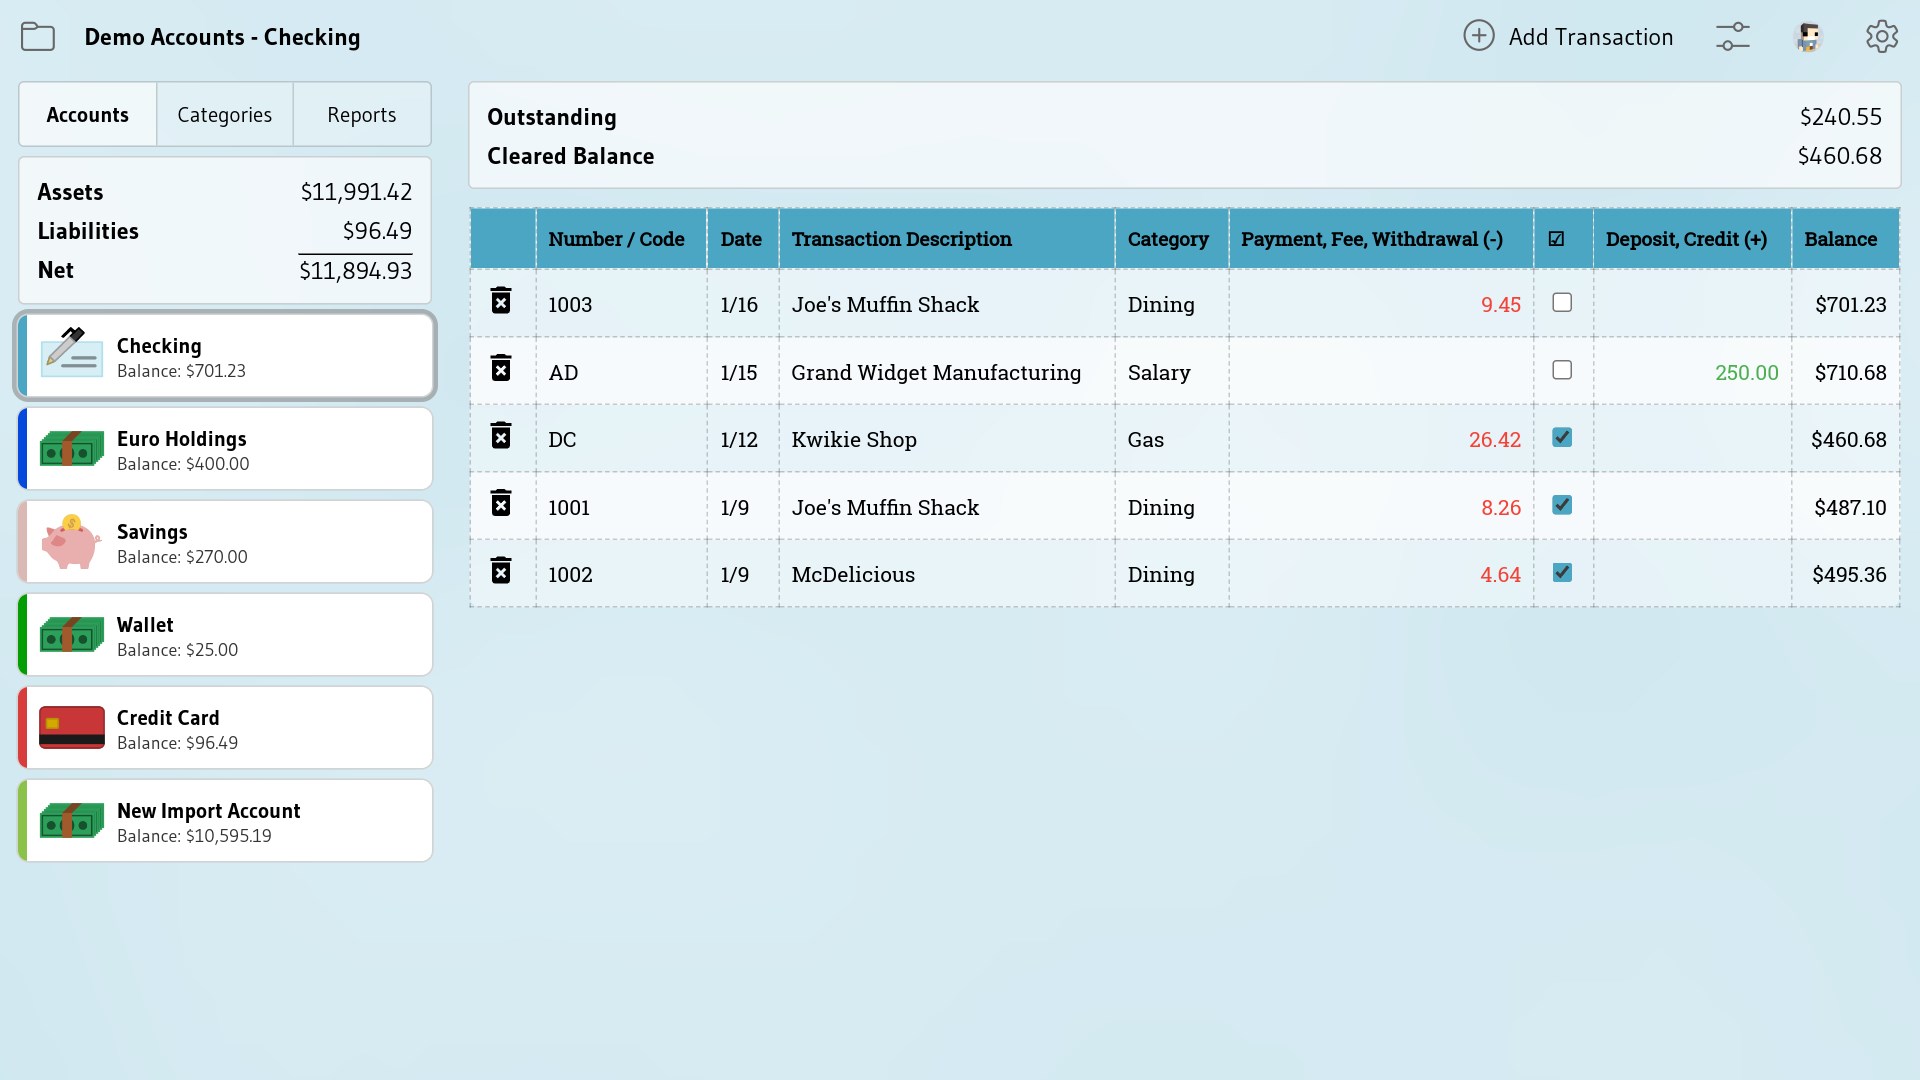The width and height of the screenshot is (1920, 1080).
Task: Open the settings gear
Action: [x=1881, y=37]
